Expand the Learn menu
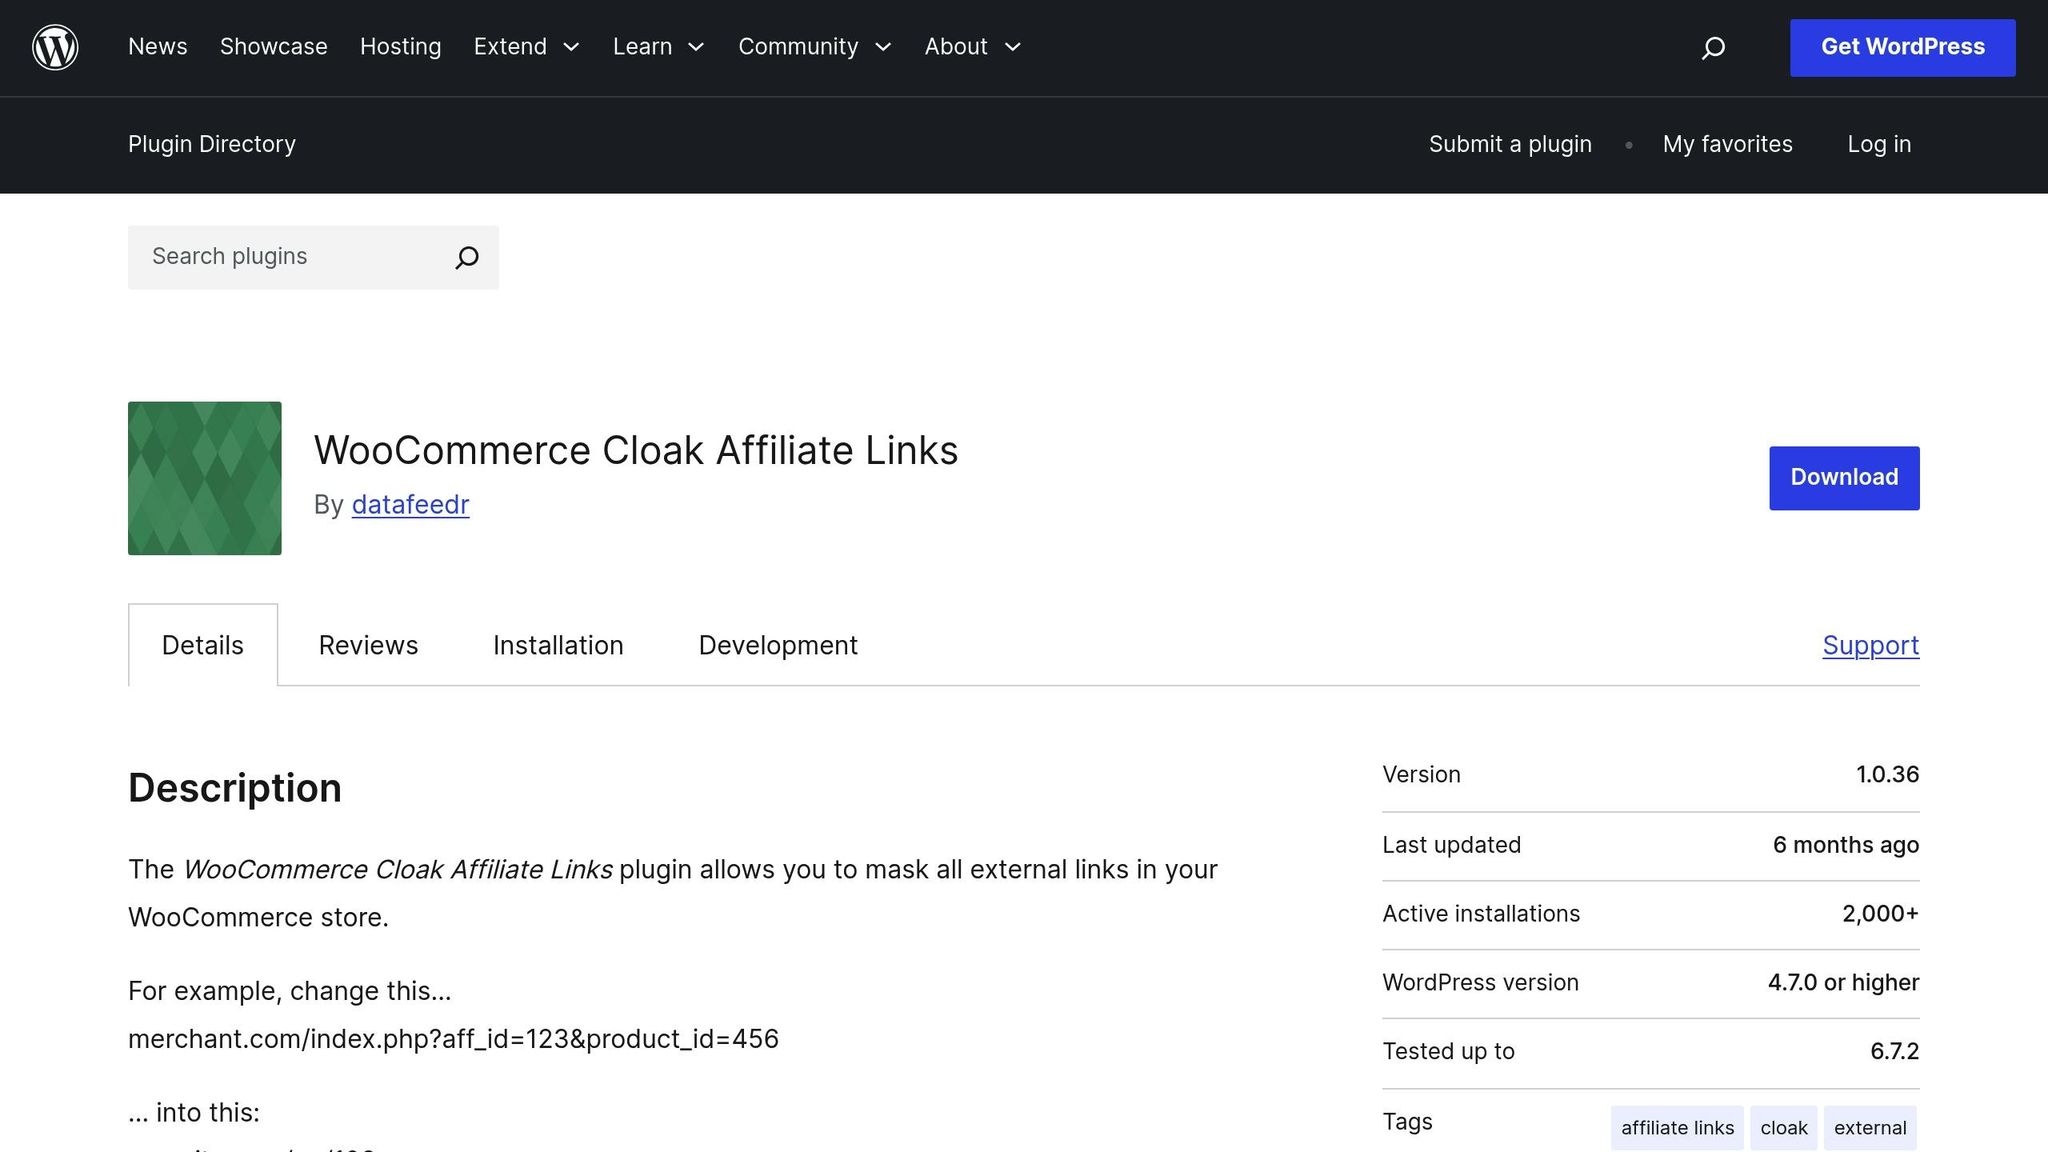The height and width of the screenshot is (1152, 2048). coord(658,47)
